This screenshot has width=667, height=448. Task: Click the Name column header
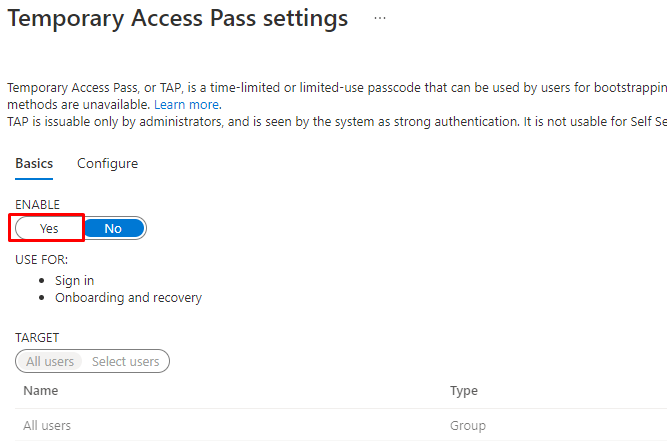[x=41, y=391]
